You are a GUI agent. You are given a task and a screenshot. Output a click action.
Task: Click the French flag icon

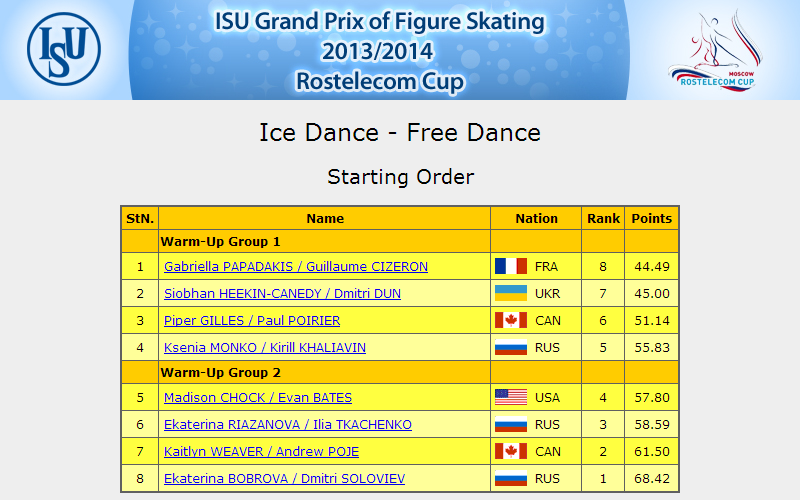[511, 266]
